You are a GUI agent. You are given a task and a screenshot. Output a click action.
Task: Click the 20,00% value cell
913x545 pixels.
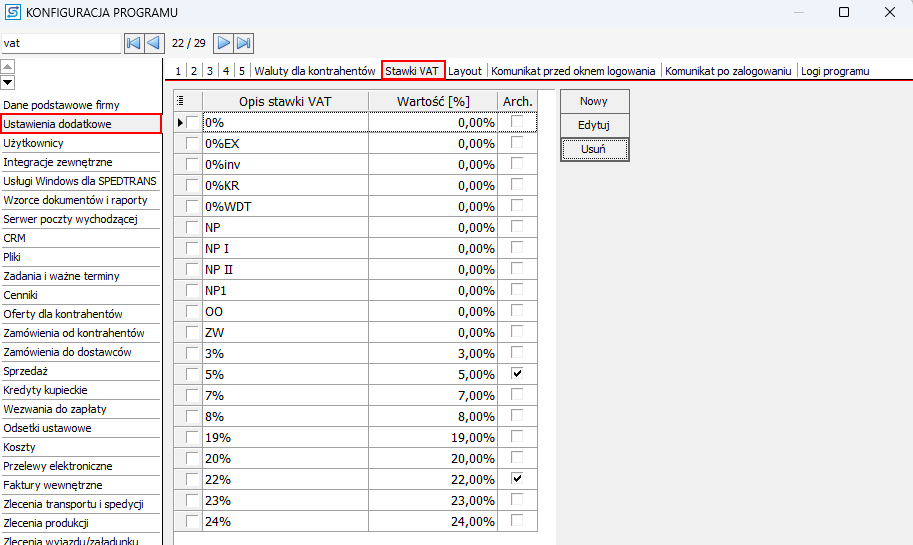[433, 458]
